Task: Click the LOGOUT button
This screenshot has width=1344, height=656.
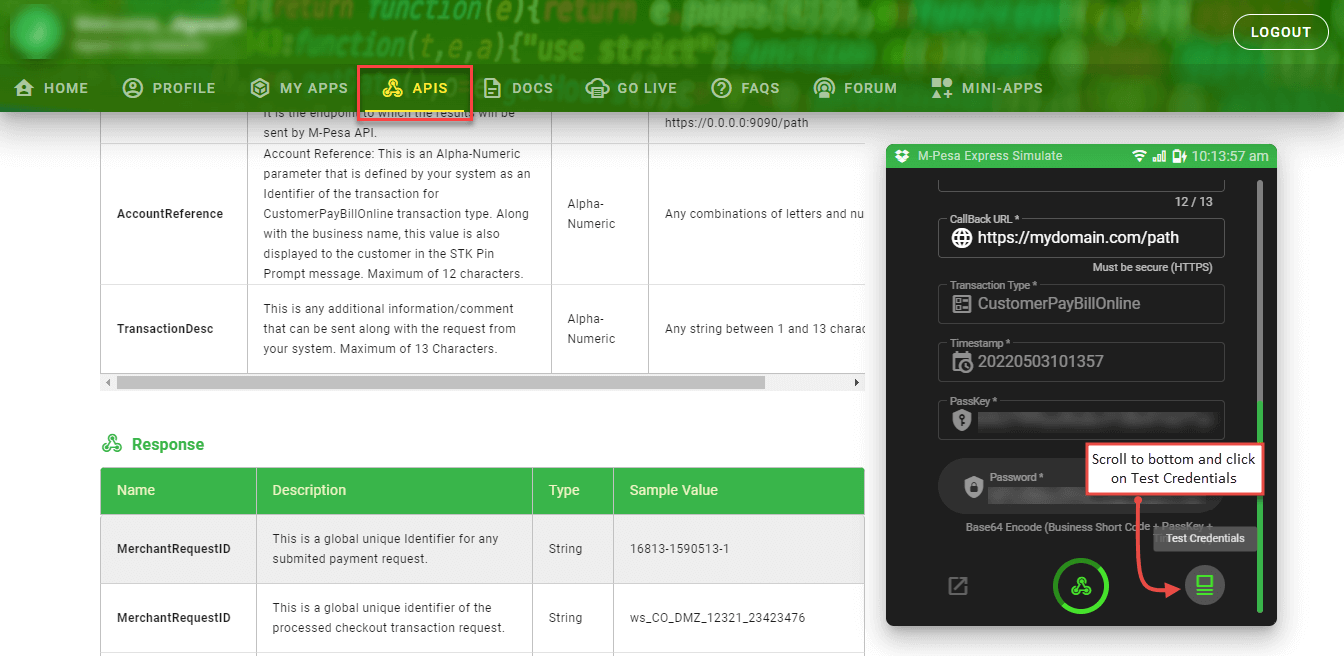Action: [1280, 32]
